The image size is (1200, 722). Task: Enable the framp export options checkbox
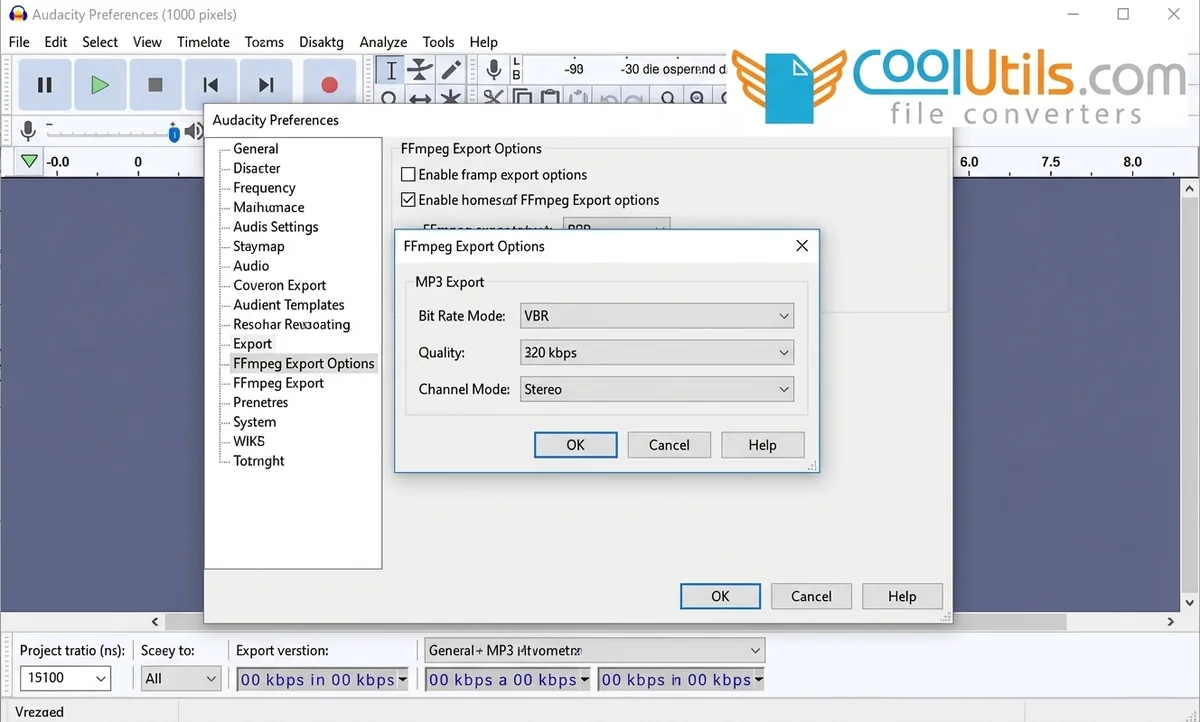(408, 174)
